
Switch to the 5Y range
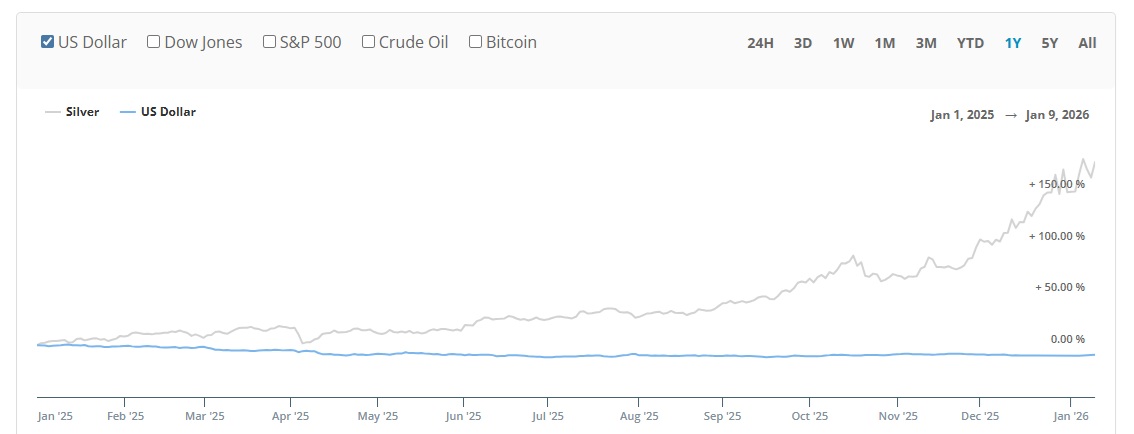(x=1049, y=43)
